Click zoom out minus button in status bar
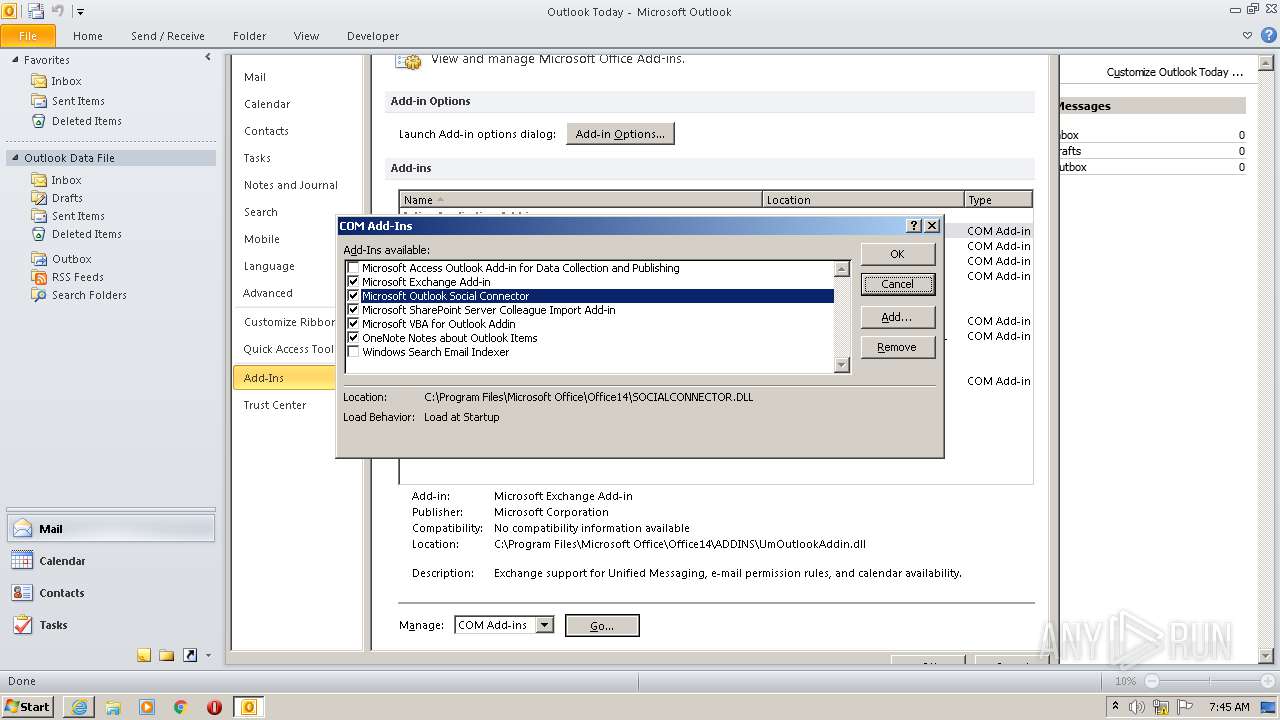This screenshot has width=1280, height=720. [x=1152, y=681]
